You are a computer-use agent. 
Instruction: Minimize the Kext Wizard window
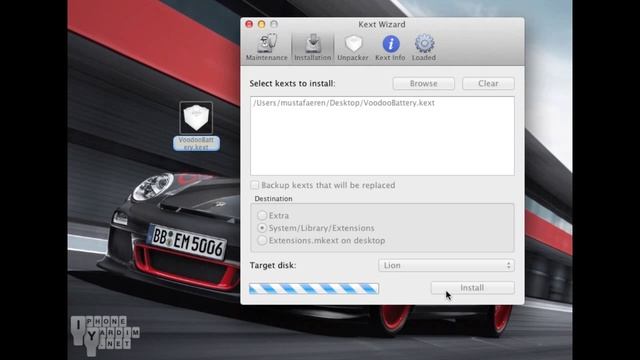point(262,24)
